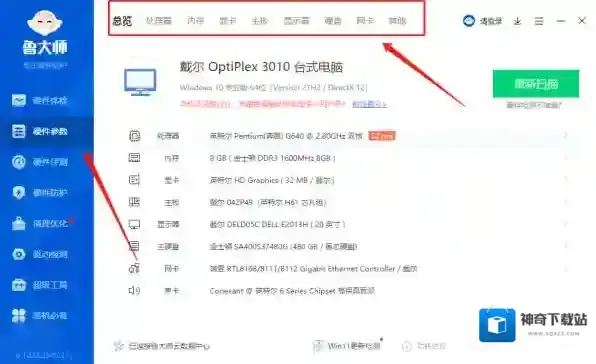
Task: Click the red warning text under Windows version
Action: [263, 103]
